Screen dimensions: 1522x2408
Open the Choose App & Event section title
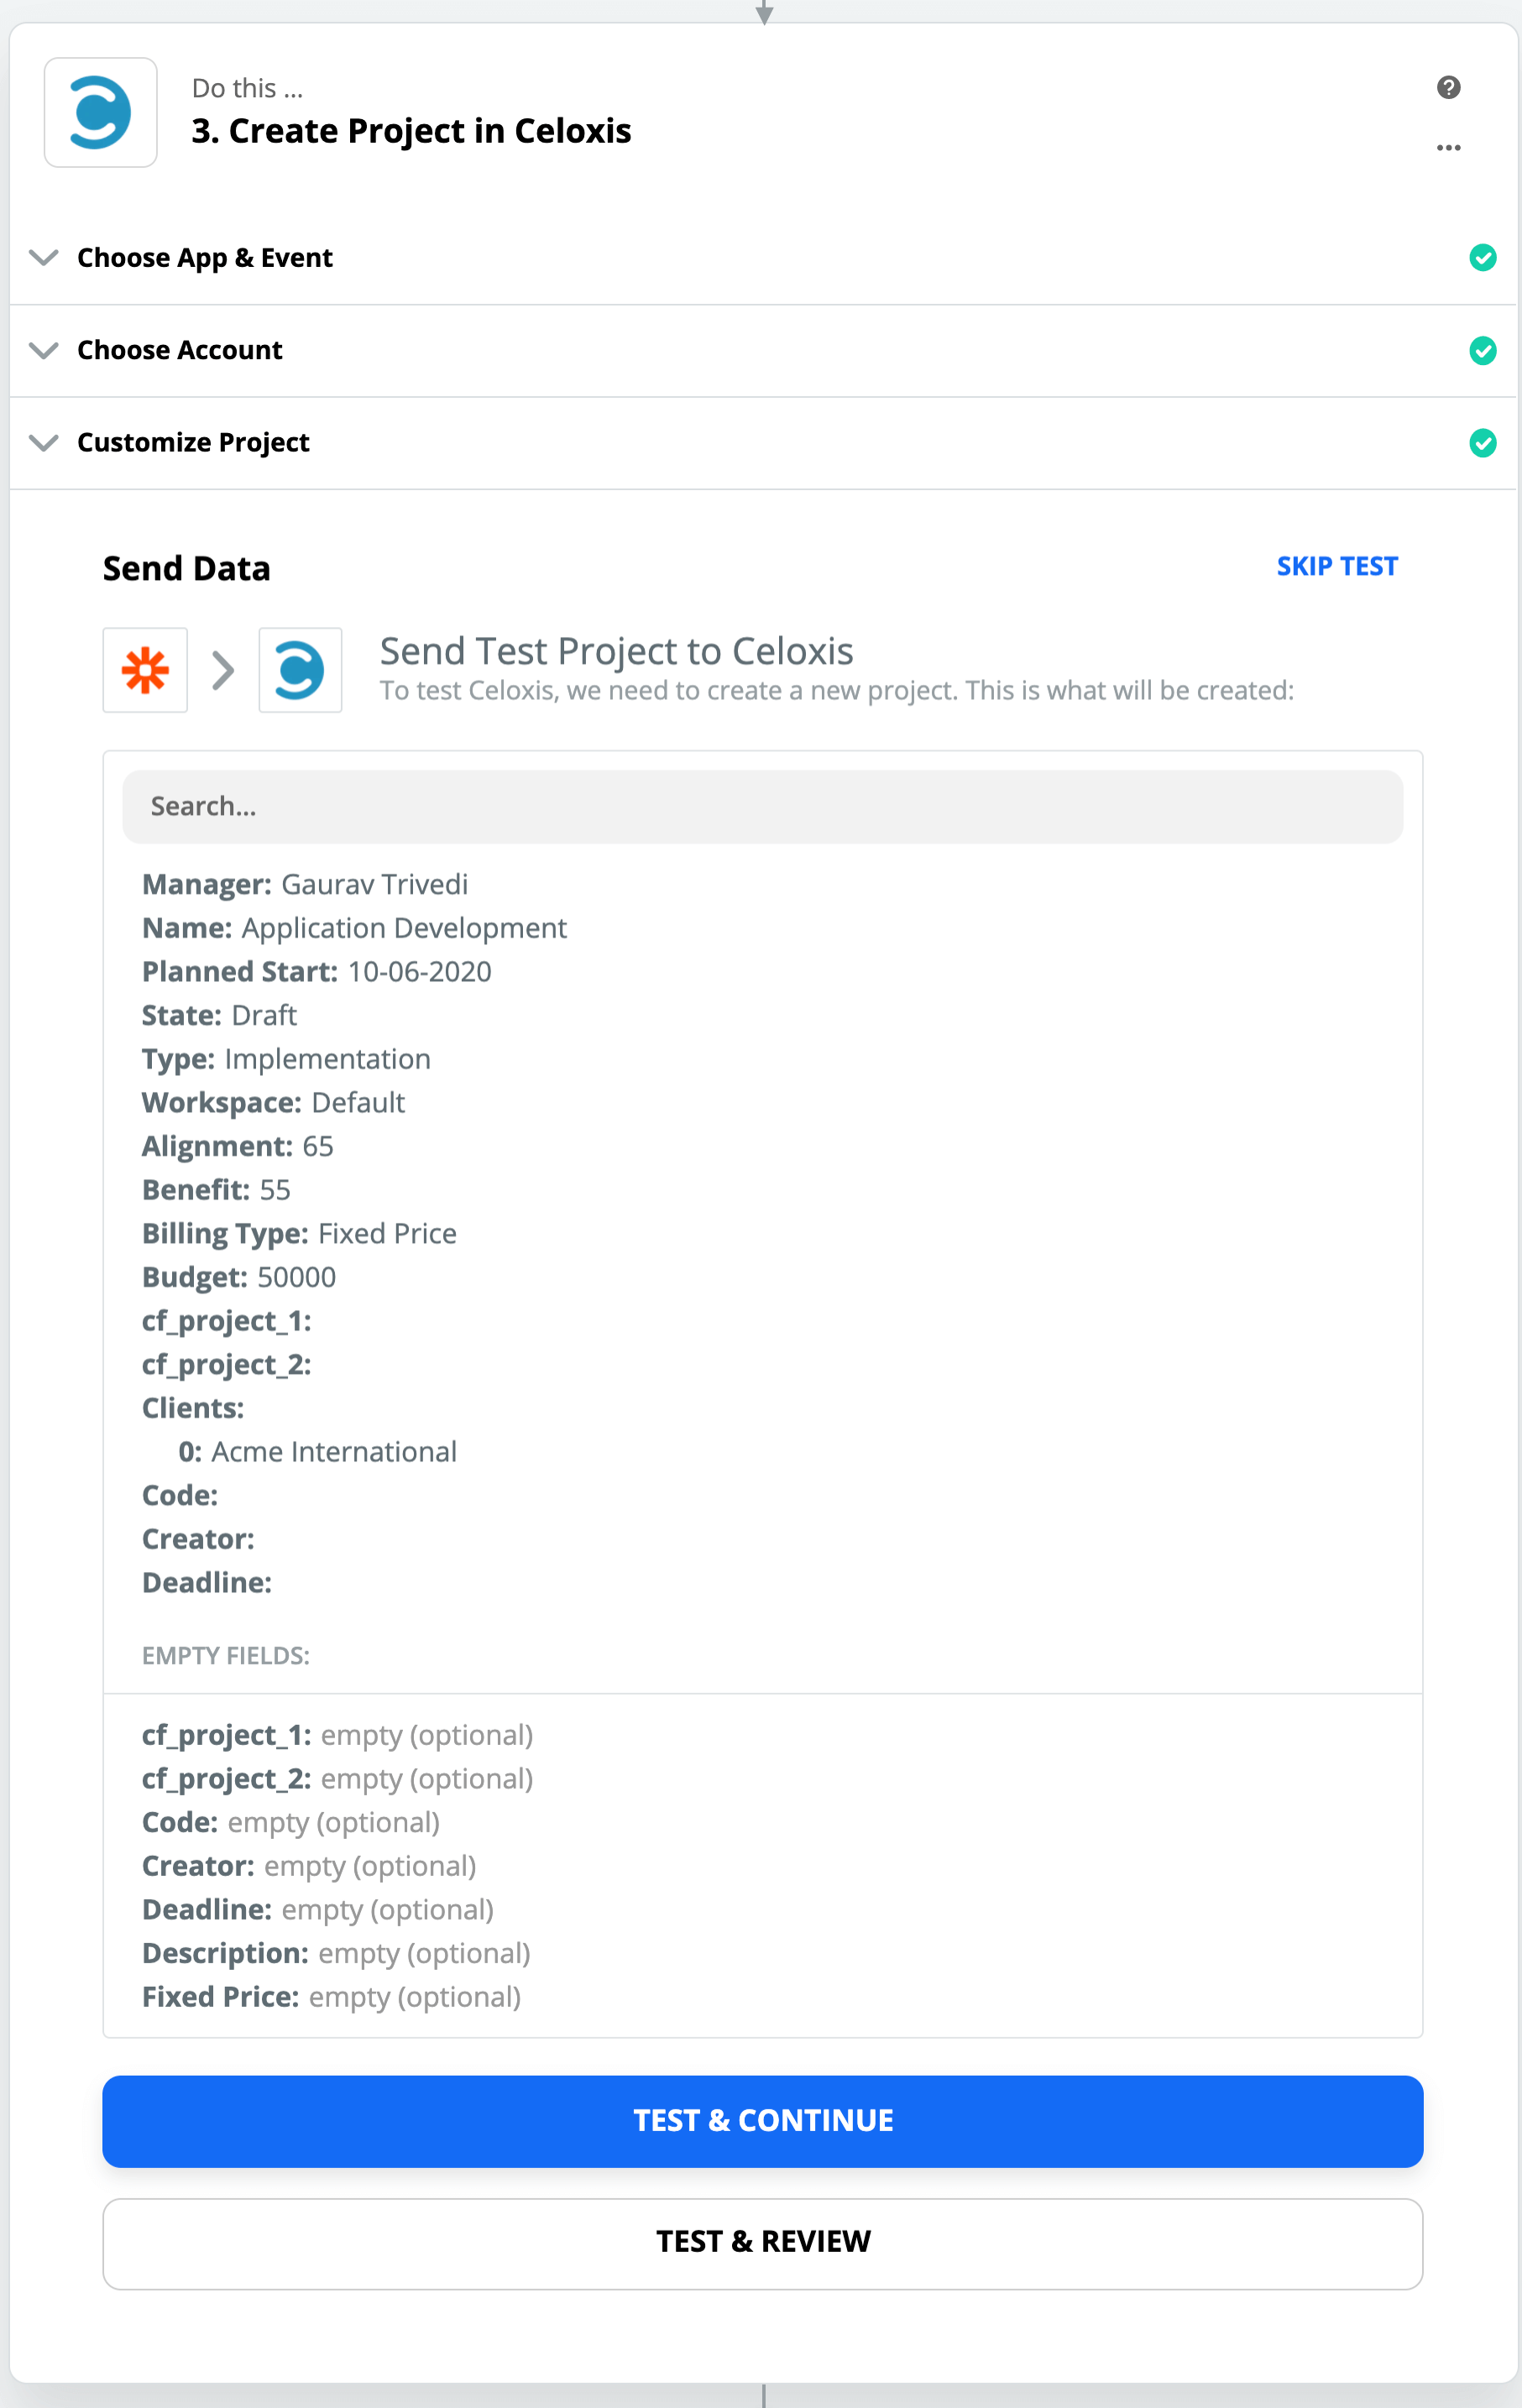pos(205,258)
